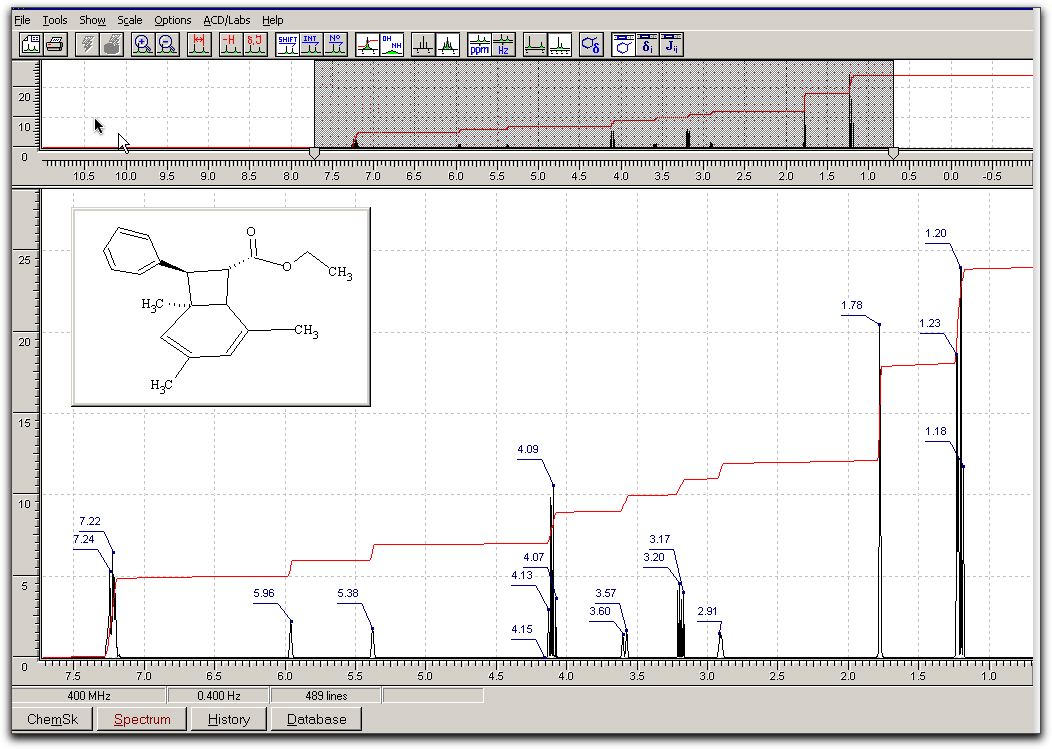Switch to the ChemSk tab
Viewport: 1052px width, 749px height.
tap(52, 719)
